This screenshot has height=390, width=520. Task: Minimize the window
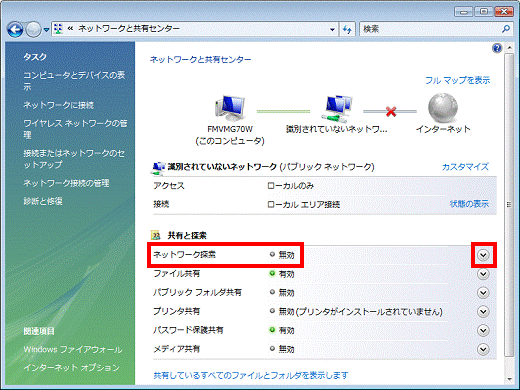(x=464, y=12)
